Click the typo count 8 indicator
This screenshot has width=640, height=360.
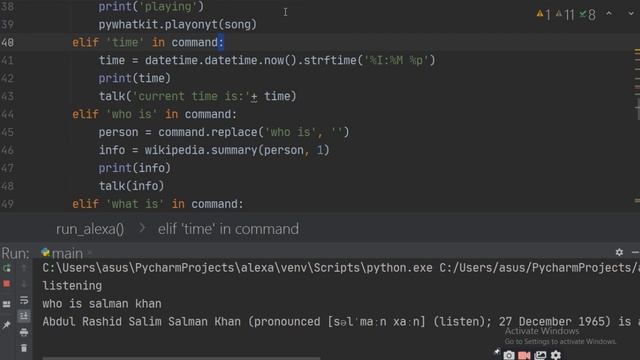pyautogui.click(x=588, y=15)
